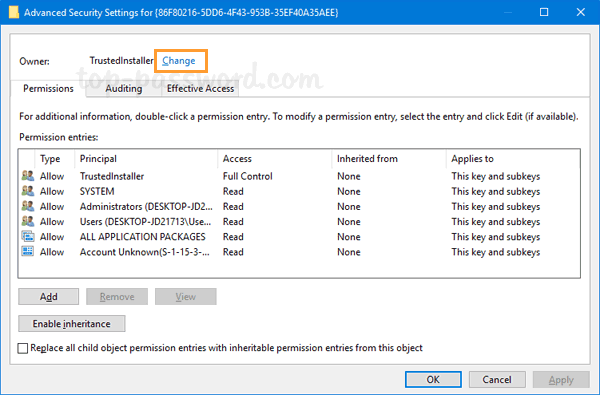Toggle Replace all child object permission entries
Screen dimensions: 600x395
tap(23, 348)
